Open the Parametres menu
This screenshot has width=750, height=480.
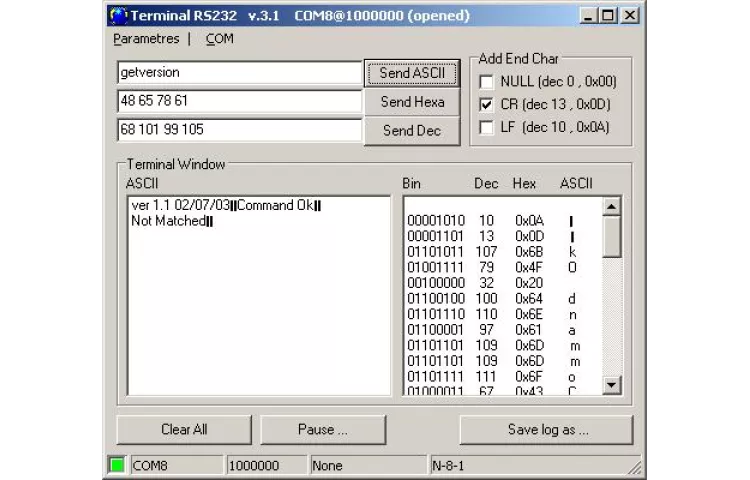pos(146,39)
